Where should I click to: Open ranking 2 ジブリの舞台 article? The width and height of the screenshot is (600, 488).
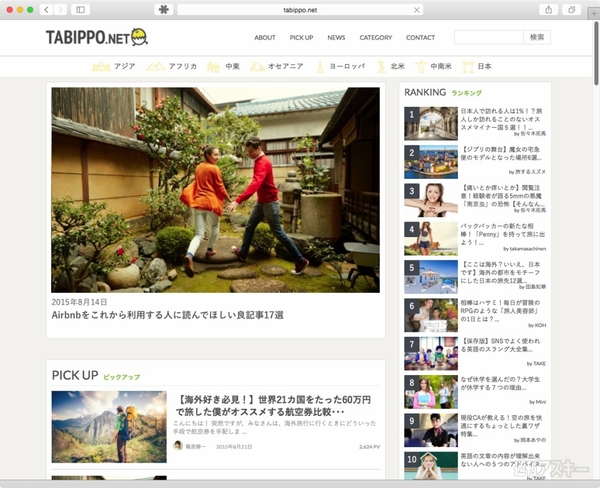point(501,153)
